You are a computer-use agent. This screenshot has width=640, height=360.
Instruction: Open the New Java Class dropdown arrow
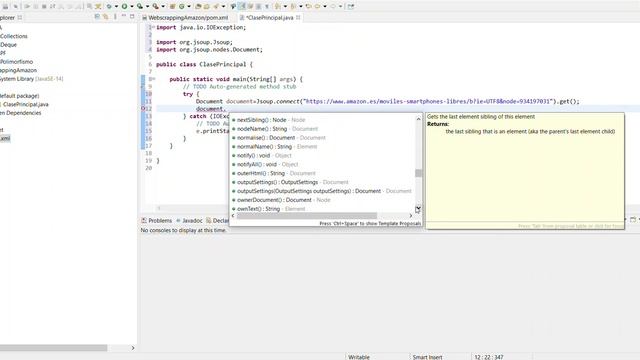click(189, 7)
